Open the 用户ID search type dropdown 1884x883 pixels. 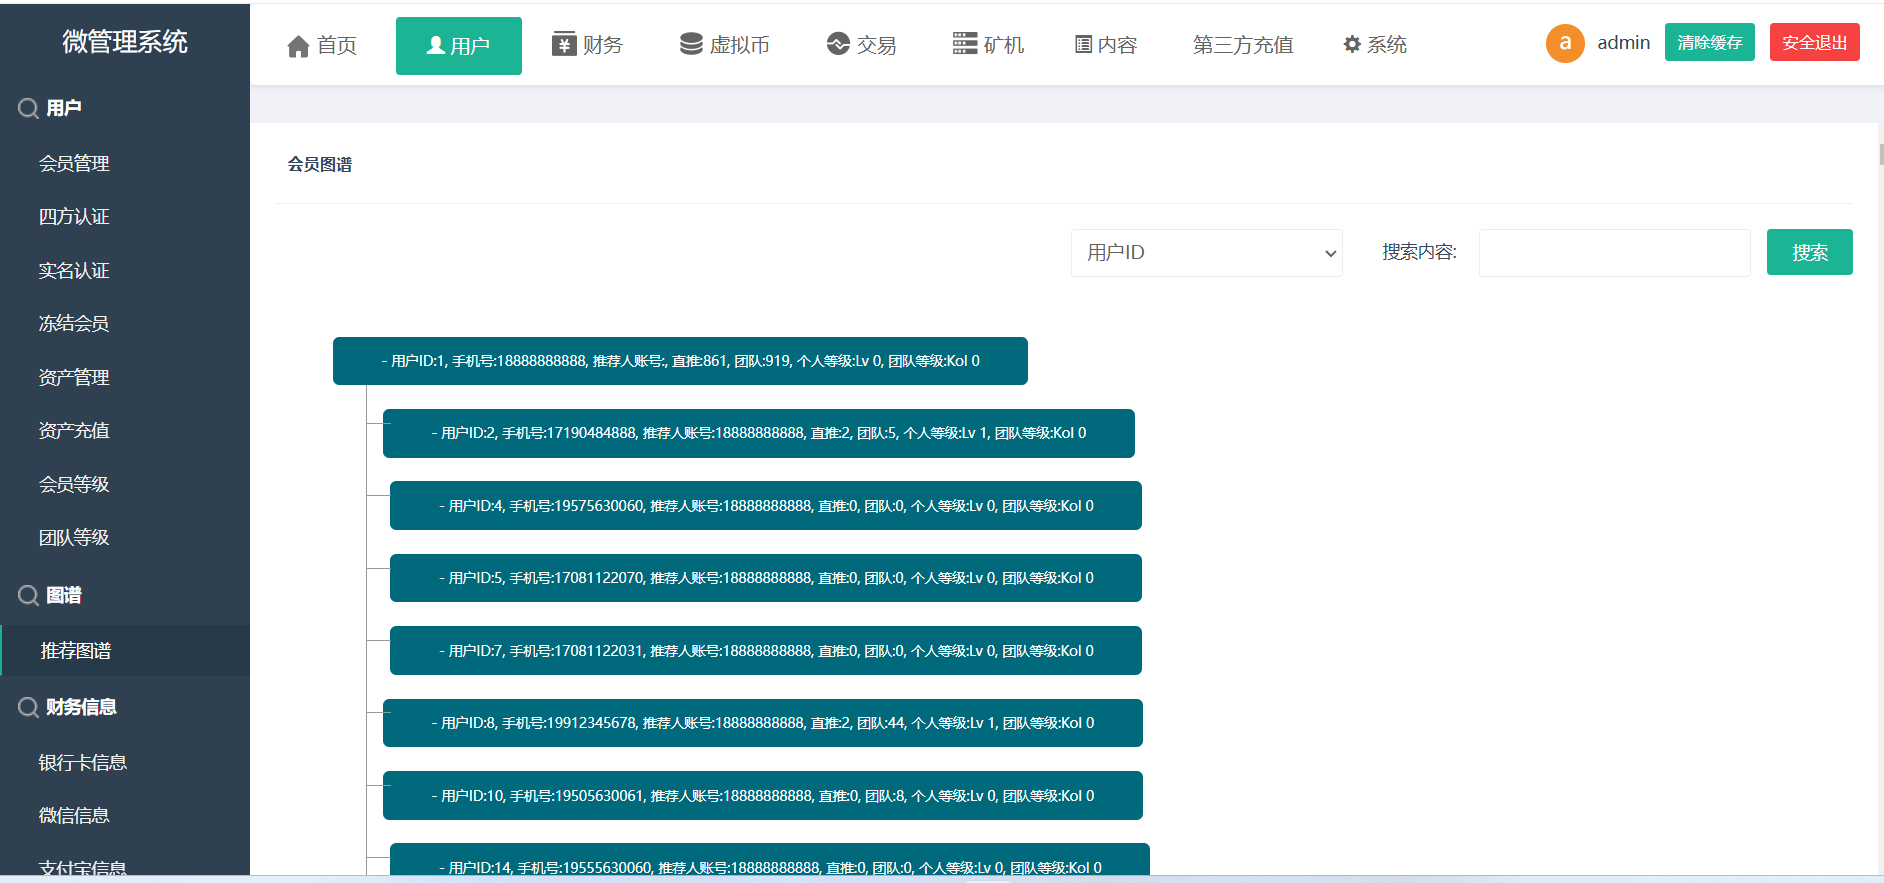click(1206, 253)
